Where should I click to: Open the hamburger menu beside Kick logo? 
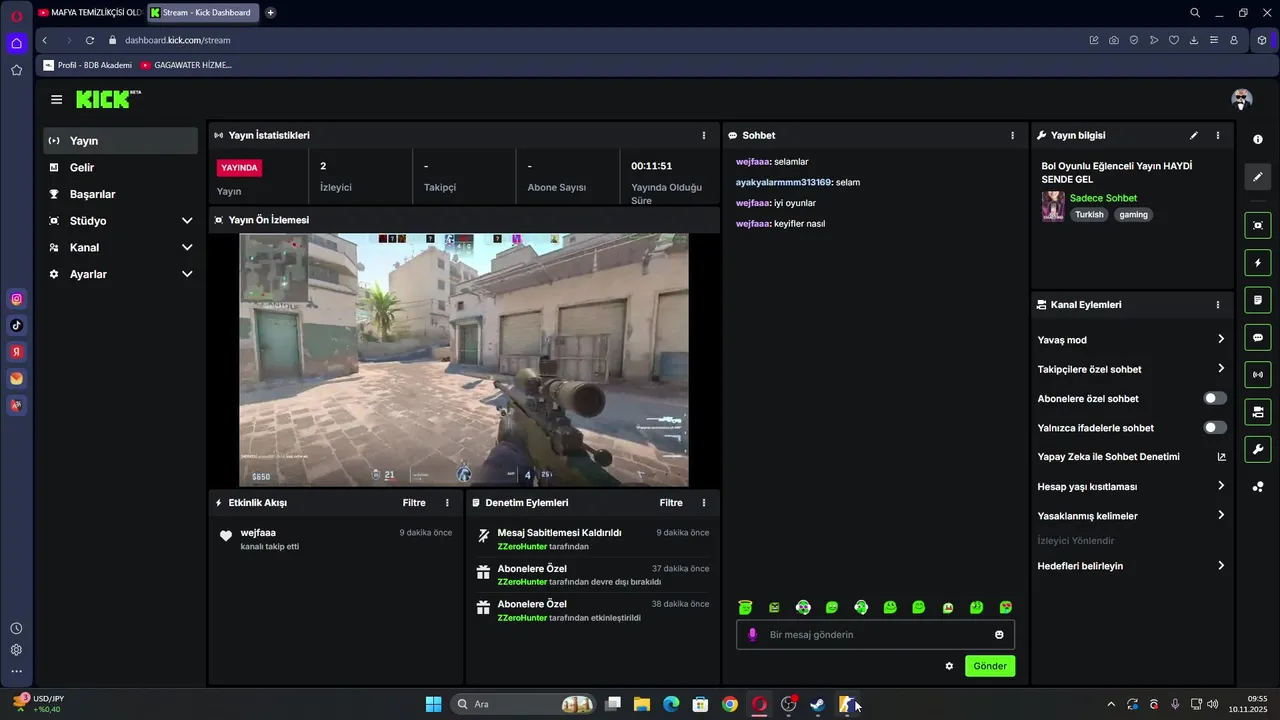[x=56, y=99]
